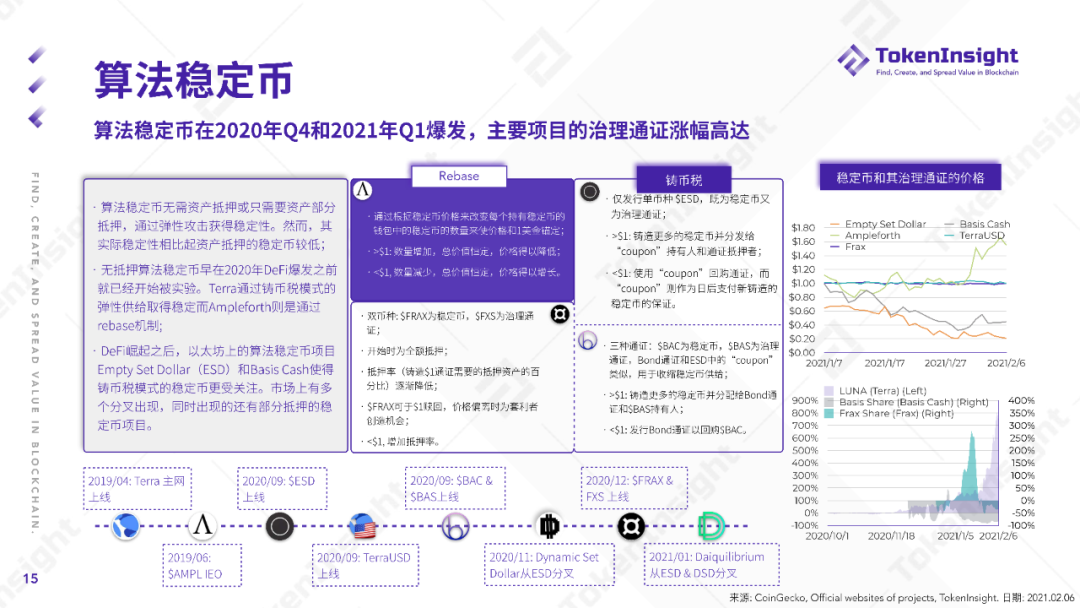
Task: Select the $BAC token icon on the timeline
Action: 456,527
